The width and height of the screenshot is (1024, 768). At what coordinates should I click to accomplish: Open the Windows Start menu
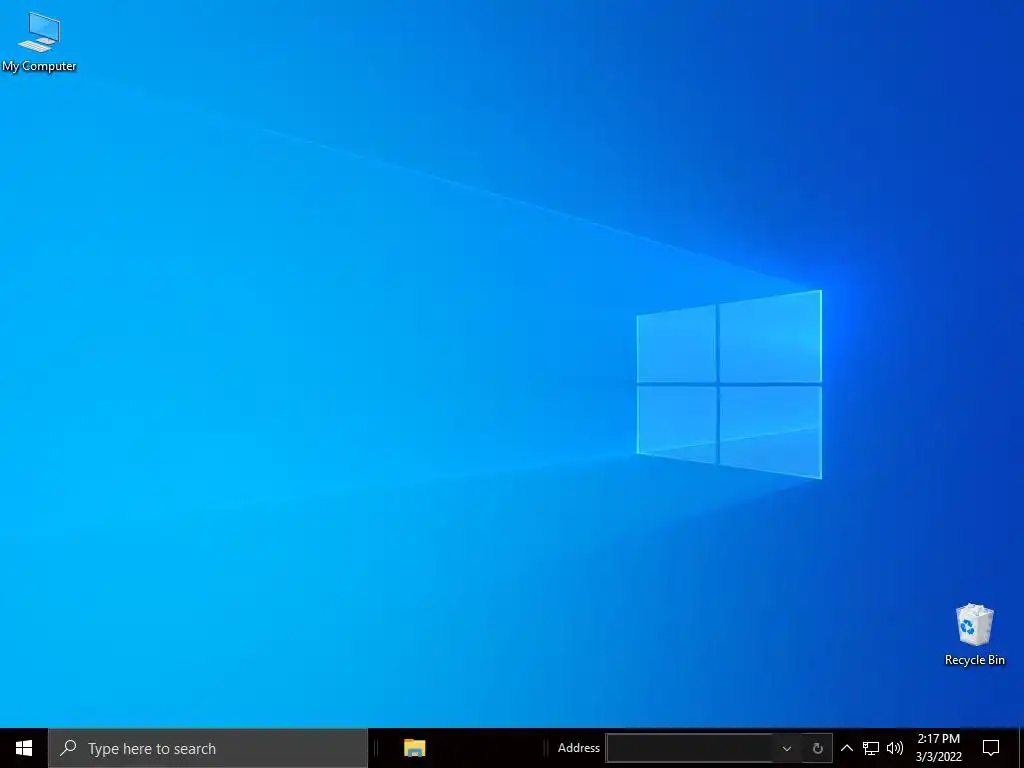click(24, 748)
